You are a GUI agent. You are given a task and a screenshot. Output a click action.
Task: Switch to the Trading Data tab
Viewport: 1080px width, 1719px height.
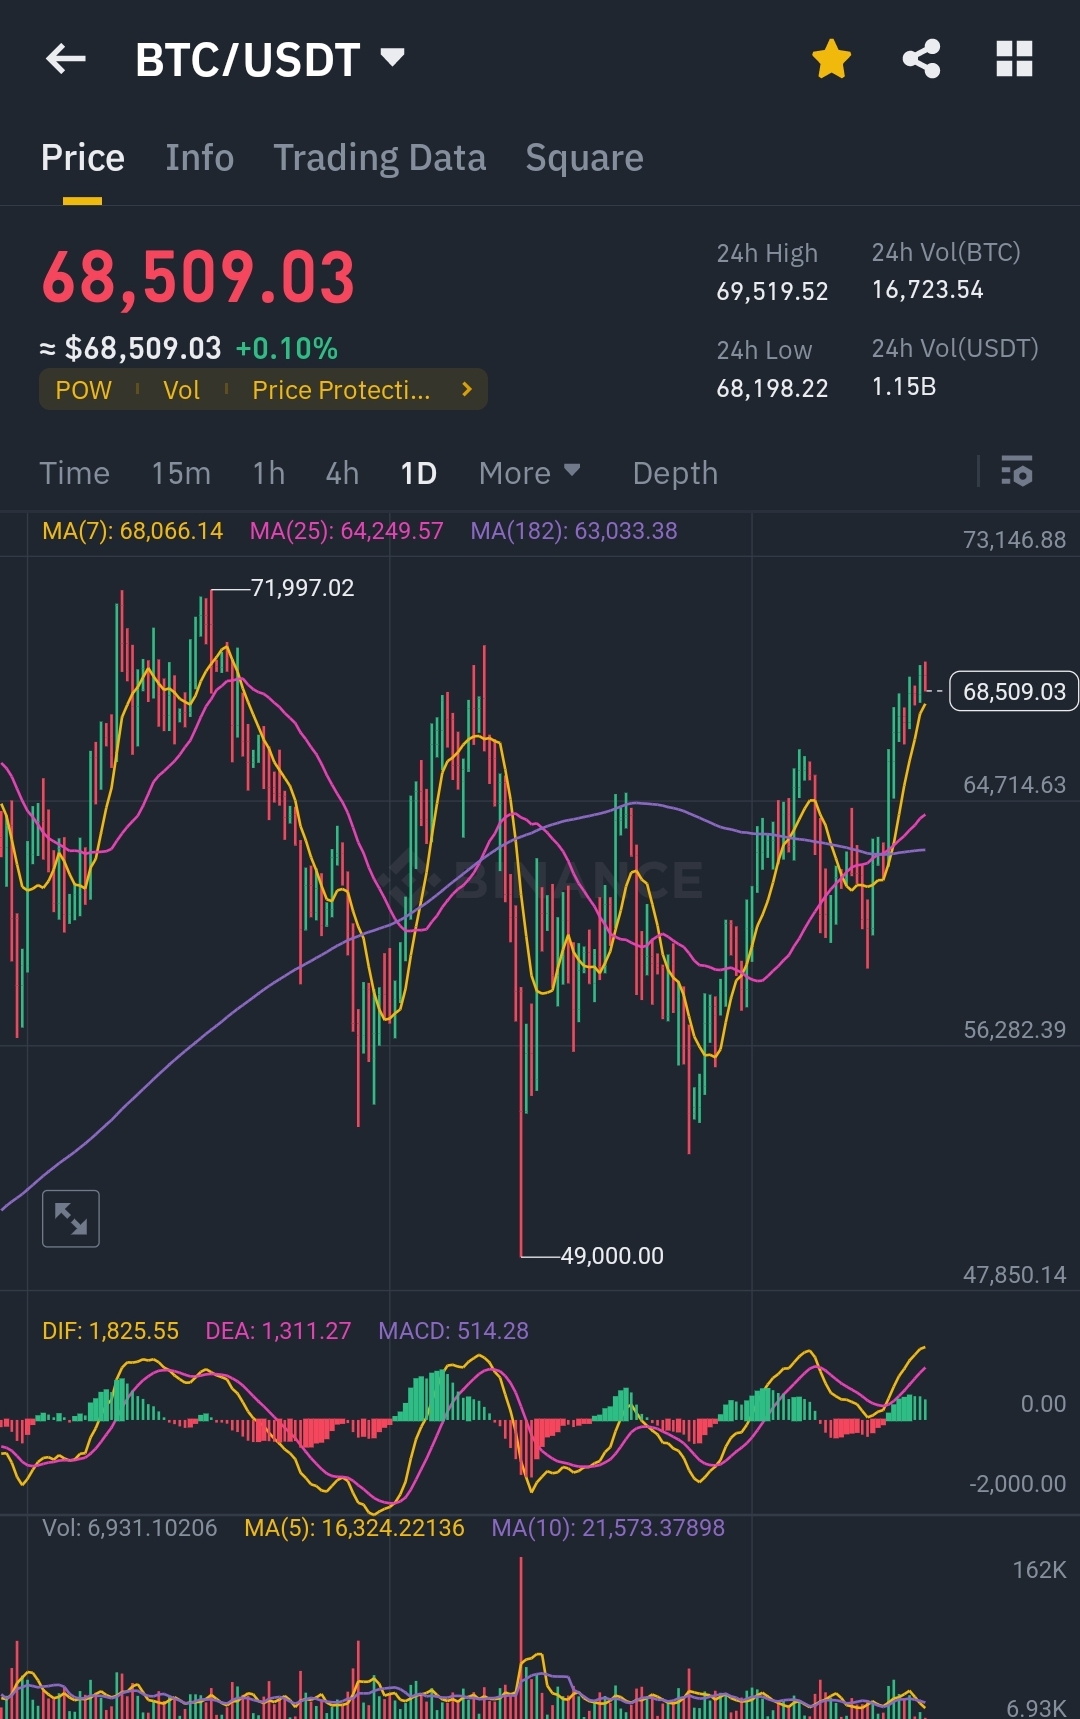[380, 158]
